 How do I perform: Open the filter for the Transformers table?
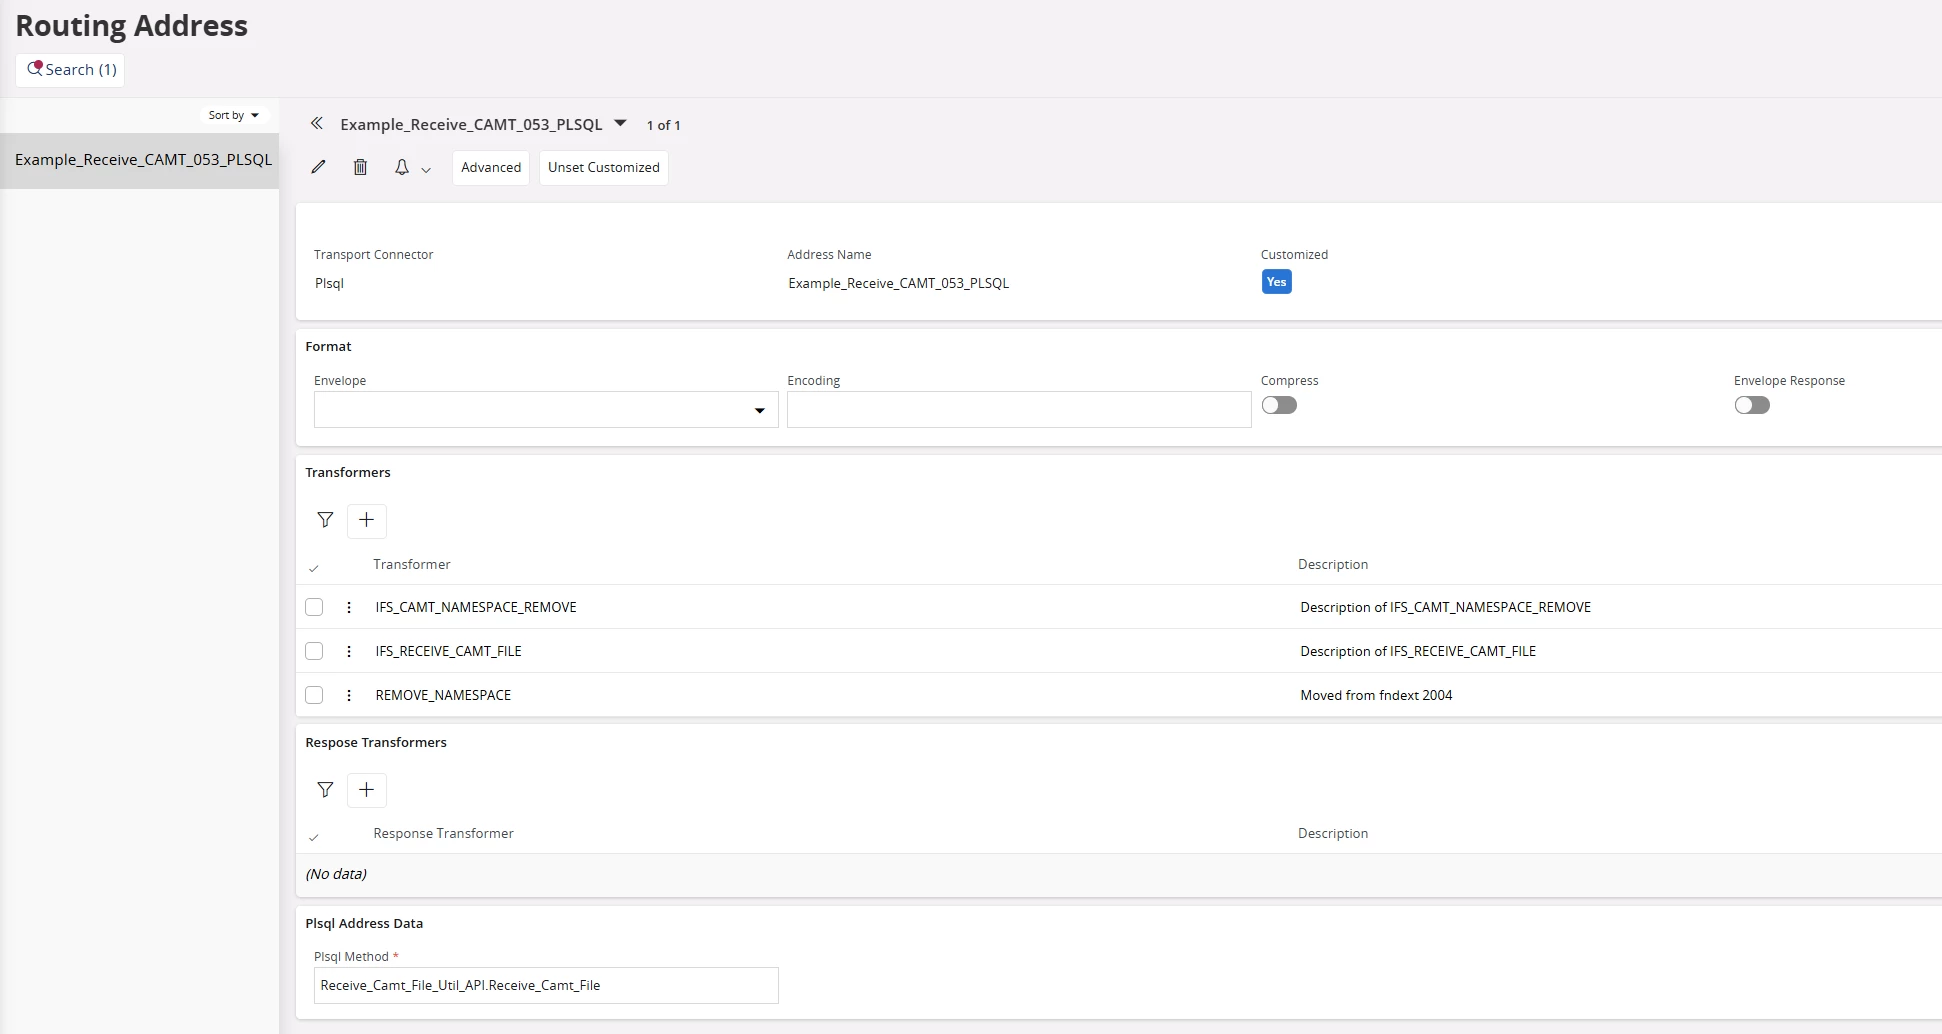coord(325,520)
